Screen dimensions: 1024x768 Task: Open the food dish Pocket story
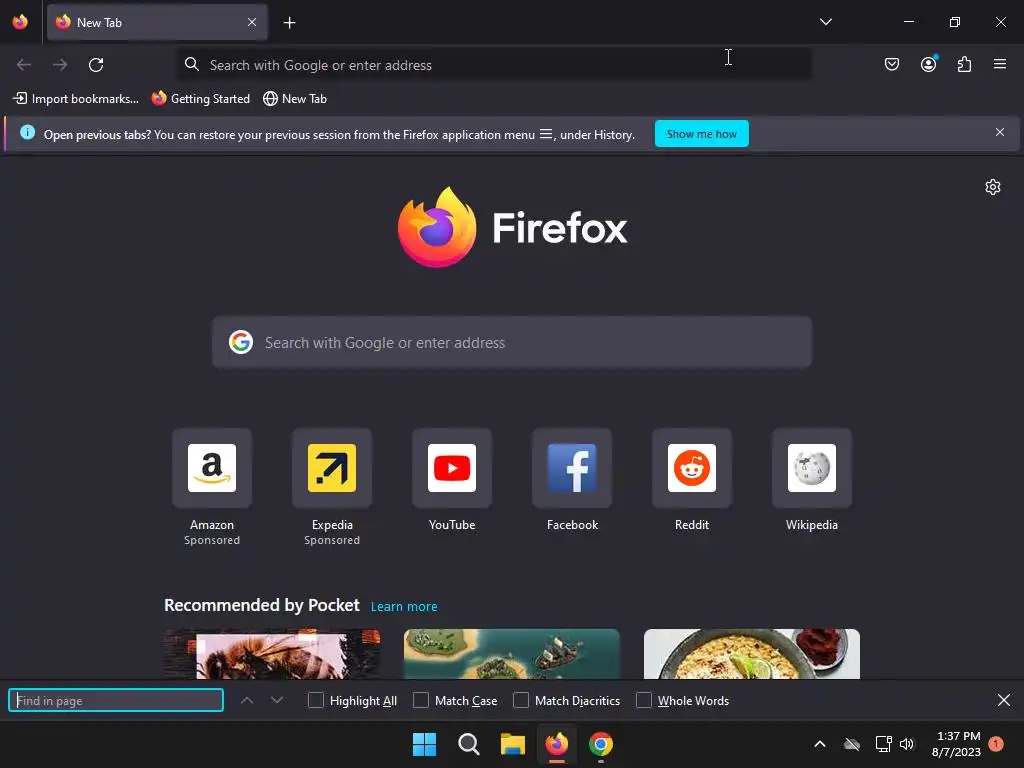pos(752,654)
